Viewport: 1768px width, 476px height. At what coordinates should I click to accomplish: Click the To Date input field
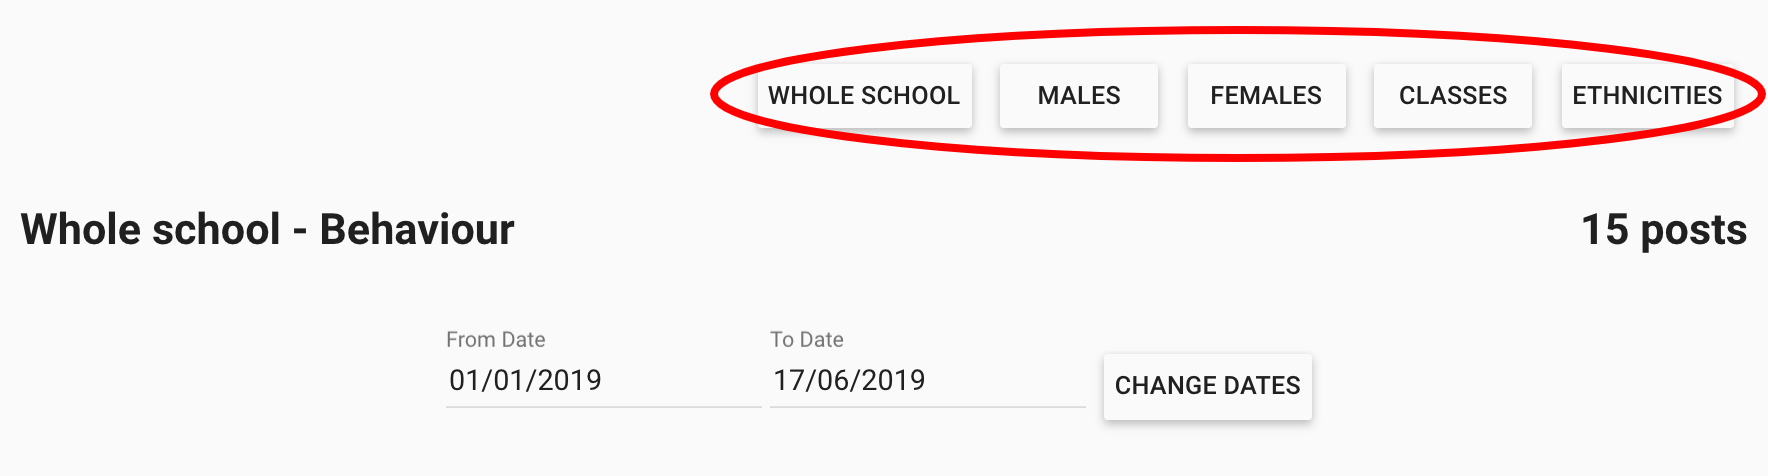click(x=926, y=381)
